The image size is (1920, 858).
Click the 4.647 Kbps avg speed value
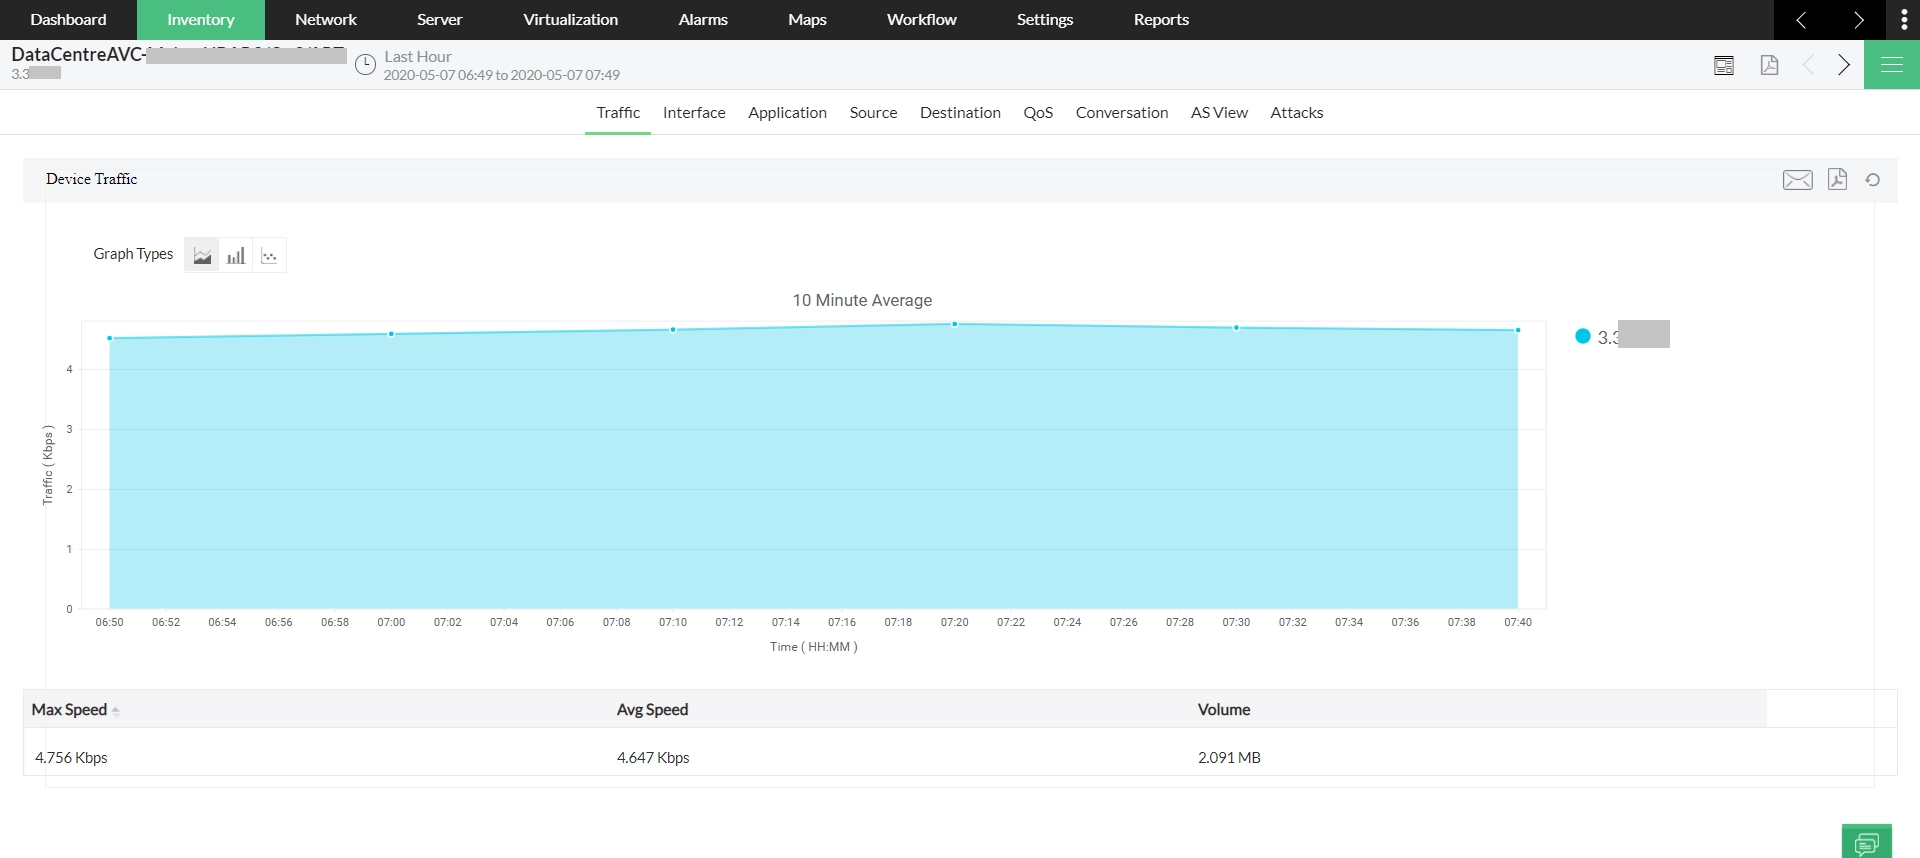[x=653, y=758]
